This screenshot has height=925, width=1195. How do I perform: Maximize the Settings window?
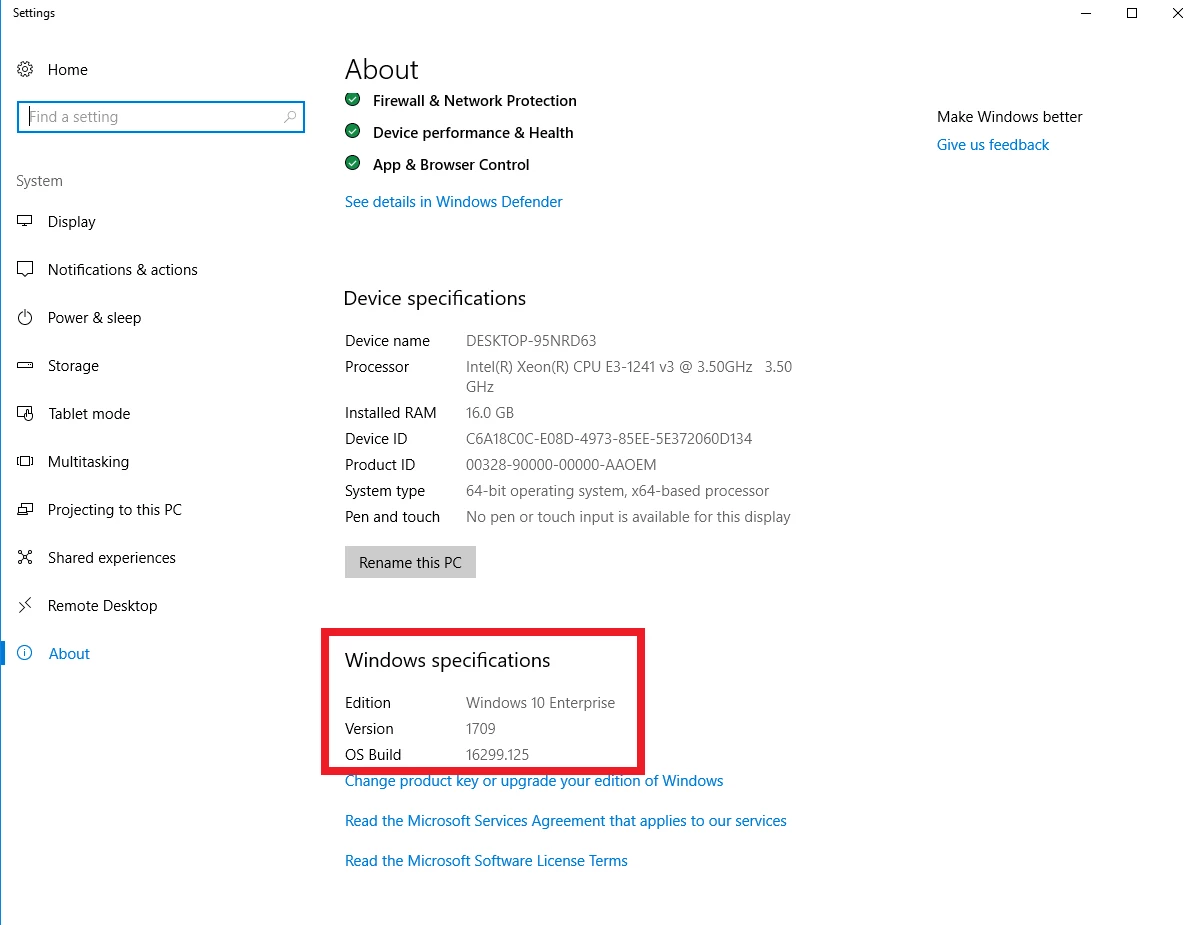pos(1132,13)
